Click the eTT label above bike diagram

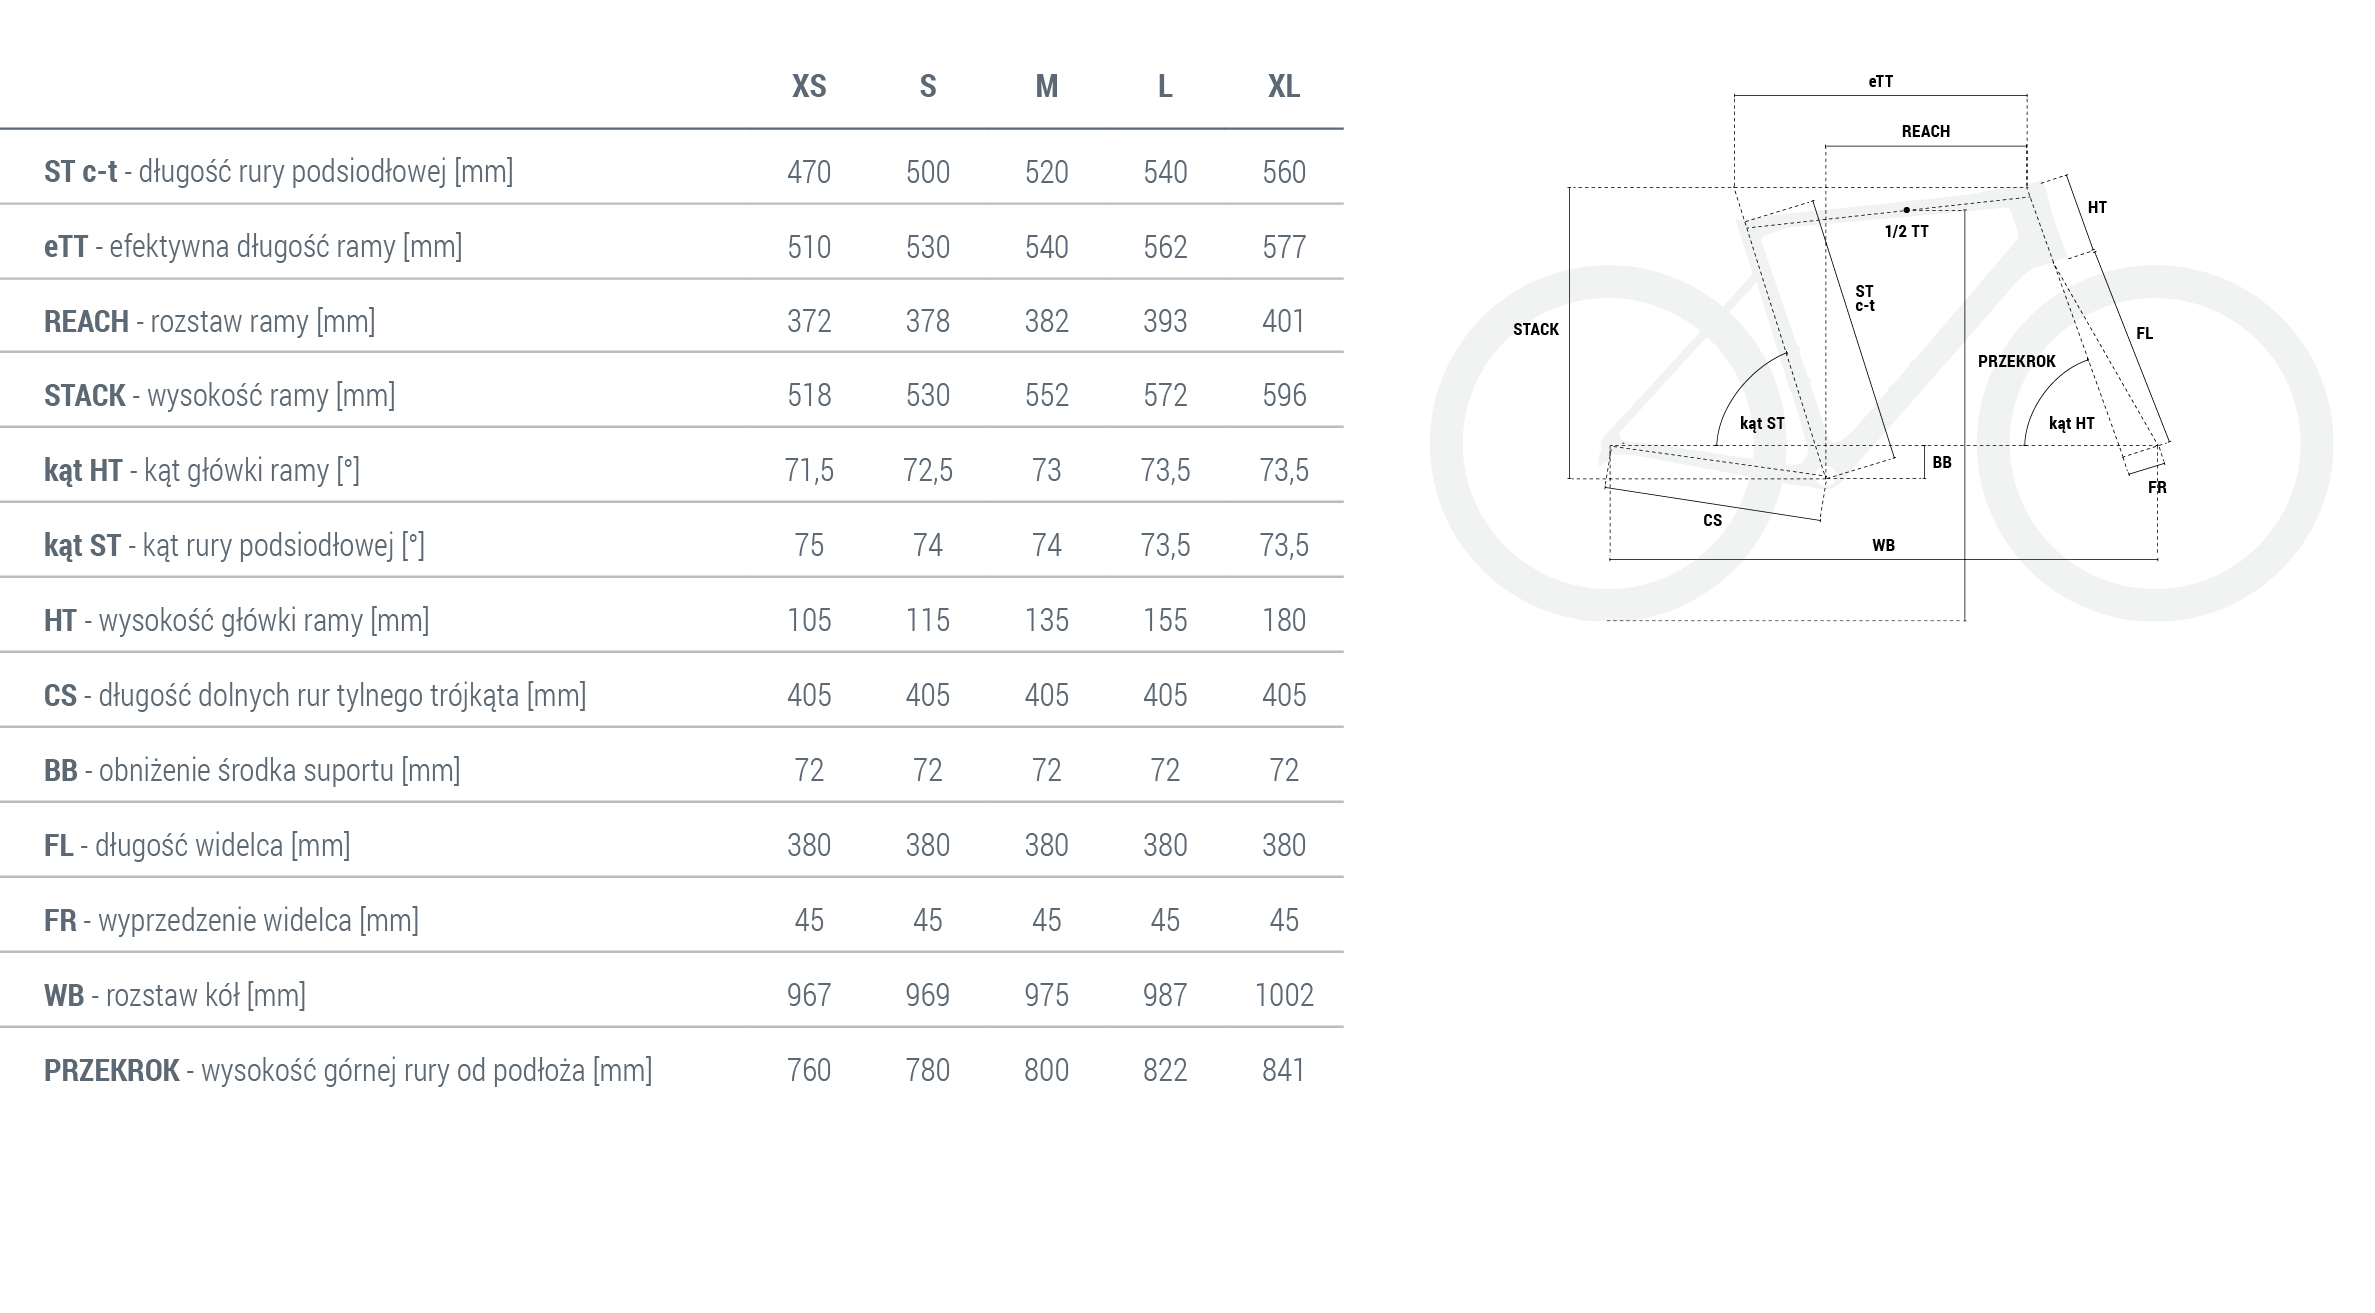(x=1880, y=82)
